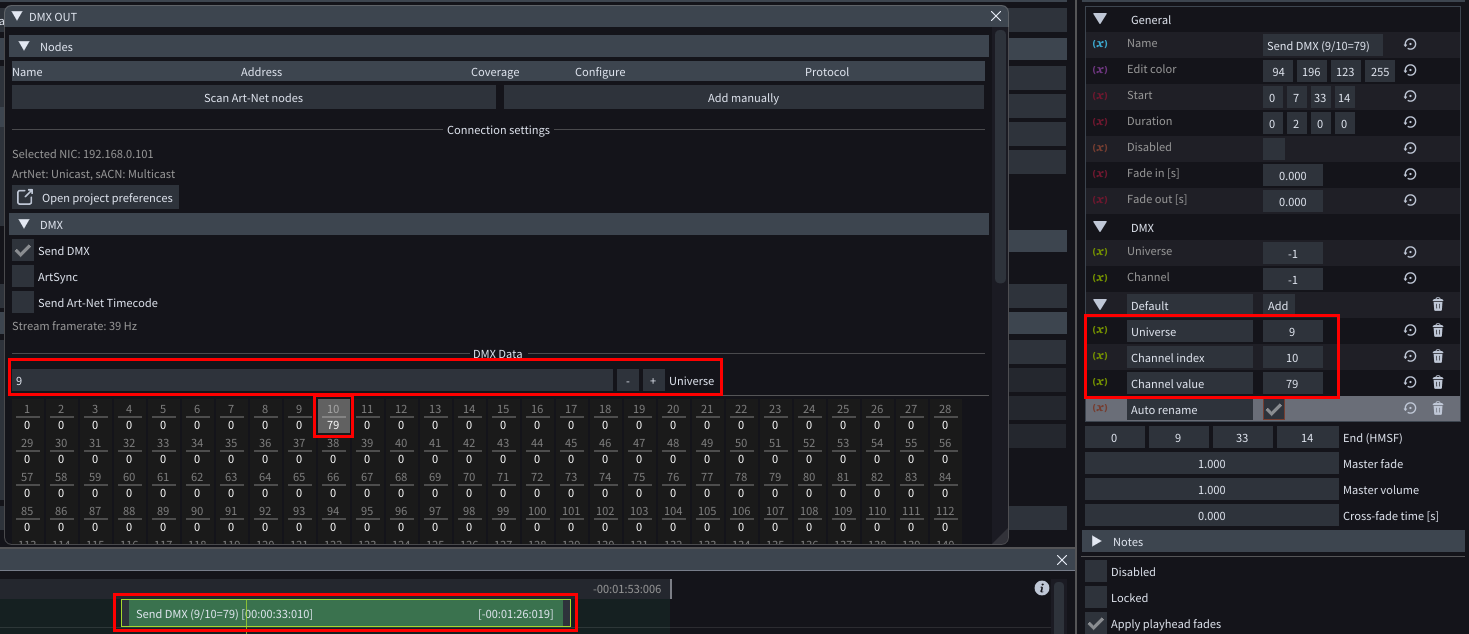This screenshot has width=1469, height=634.
Task: Delete the Default group with trash icon
Action: (x=1437, y=304)
